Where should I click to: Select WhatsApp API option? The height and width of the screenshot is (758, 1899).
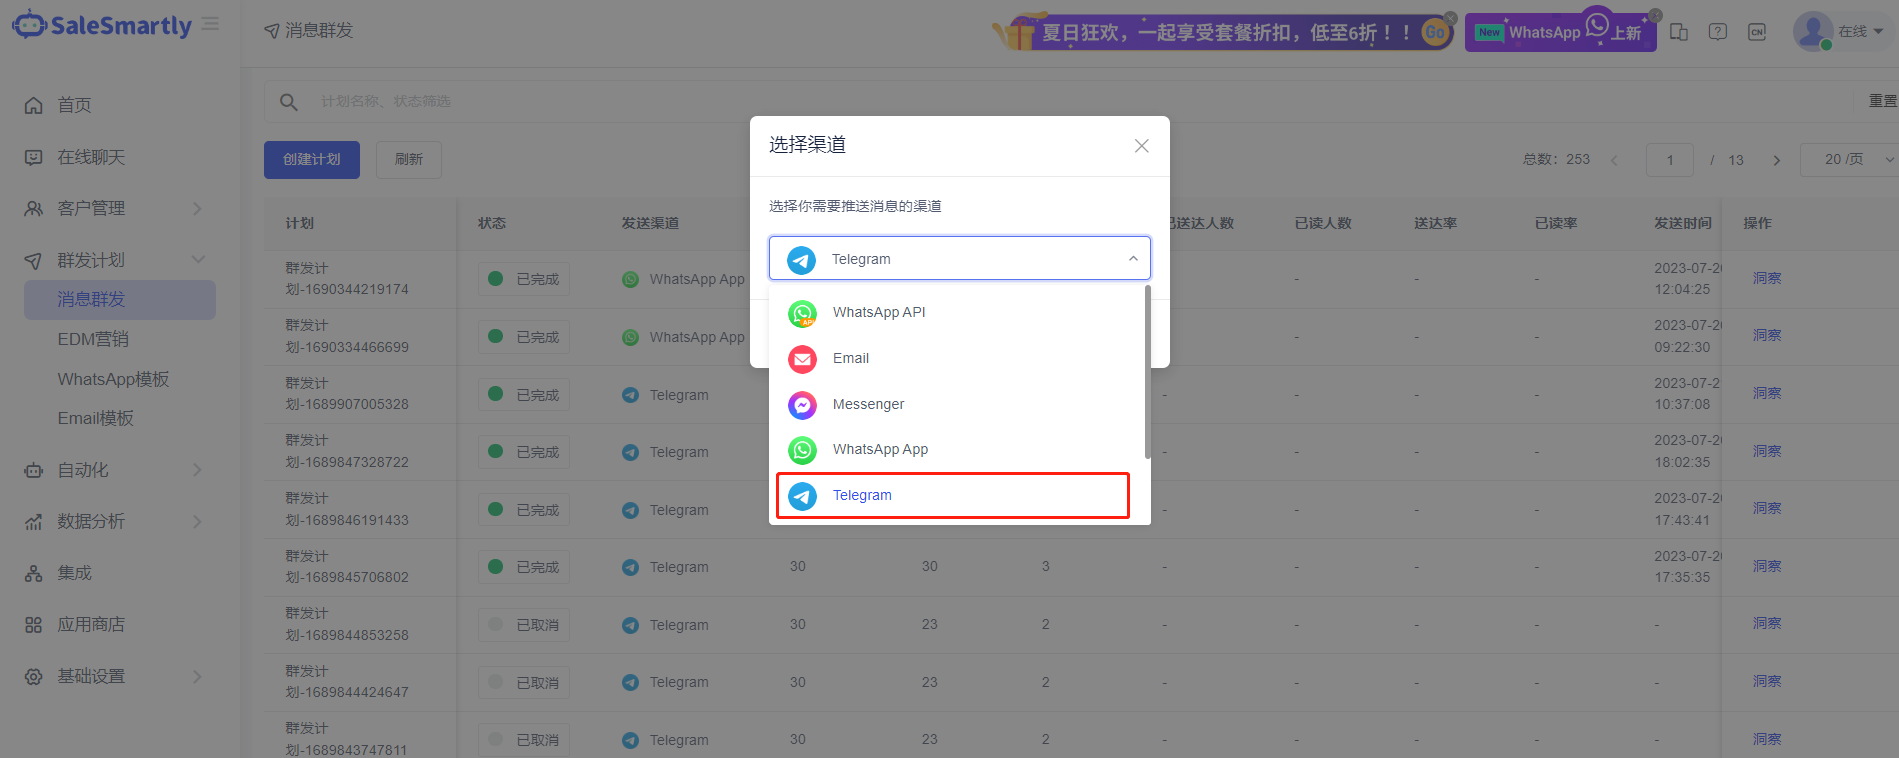[953, 313]
